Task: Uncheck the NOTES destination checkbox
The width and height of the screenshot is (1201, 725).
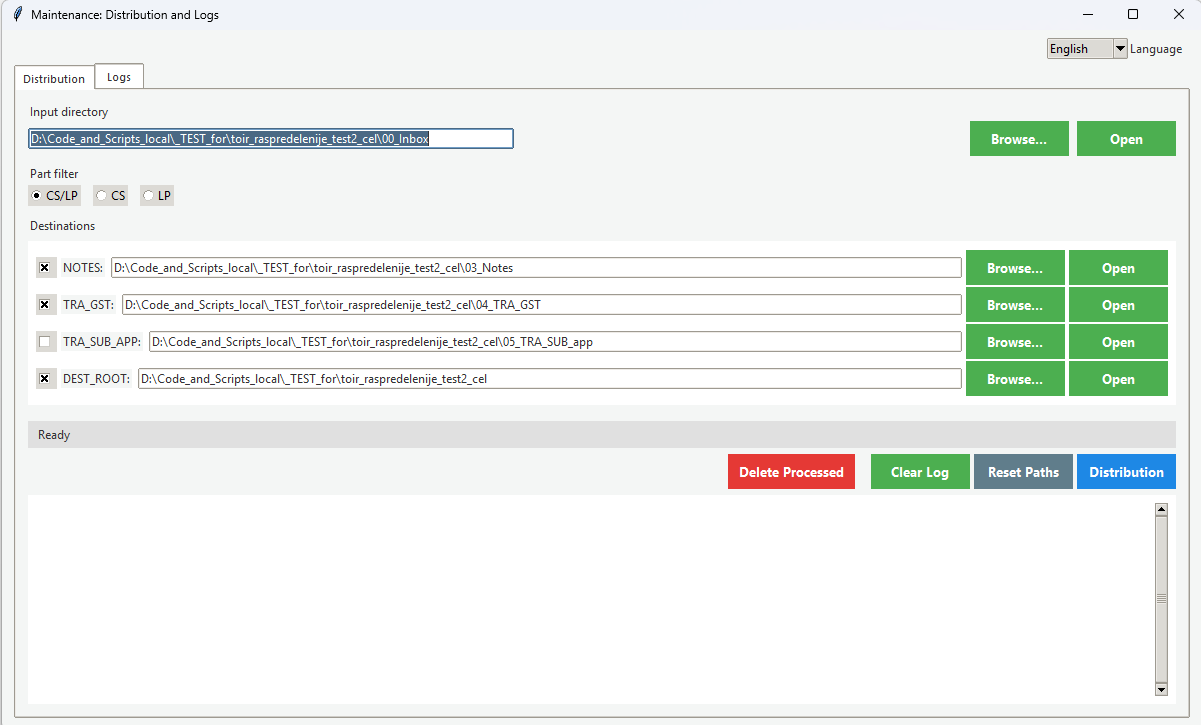Action: click(44, 268)
